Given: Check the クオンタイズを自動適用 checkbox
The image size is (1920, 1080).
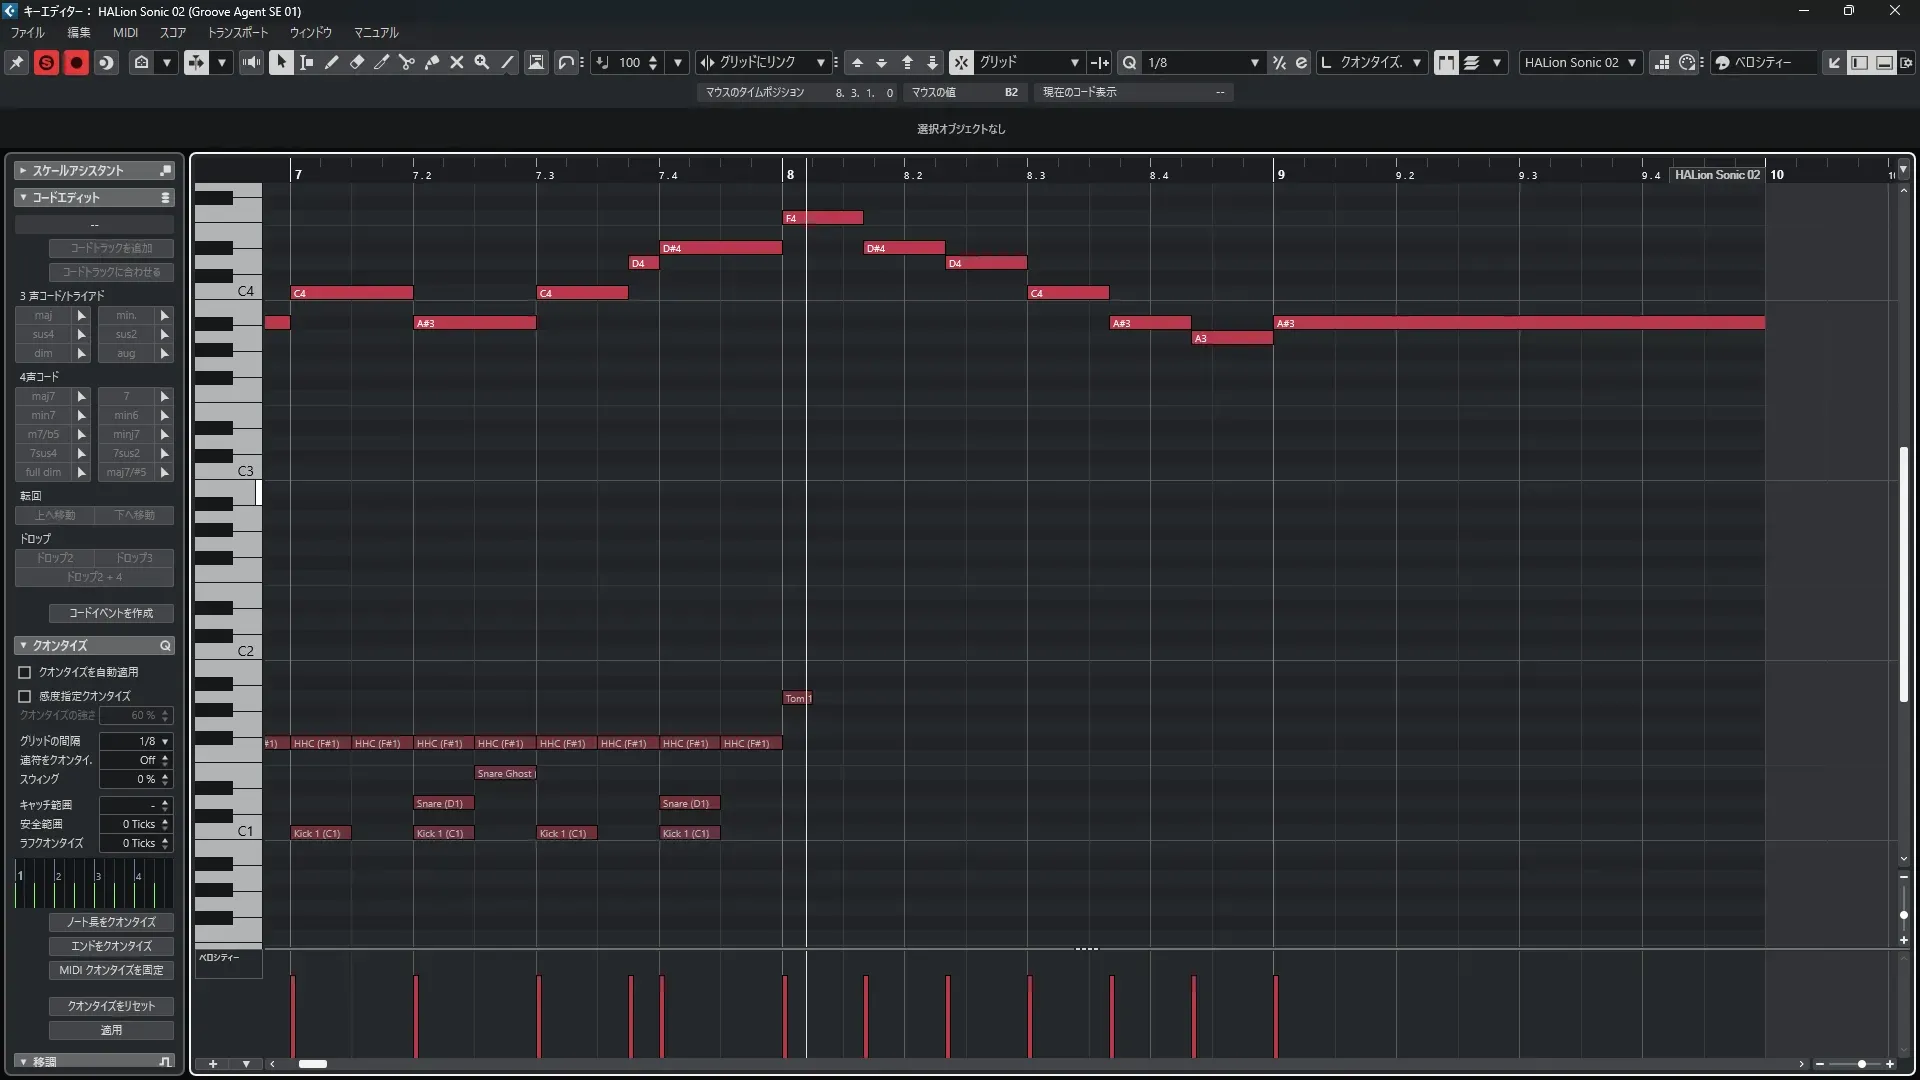Looking at the screenshot, I should click(x=25, y=673).
